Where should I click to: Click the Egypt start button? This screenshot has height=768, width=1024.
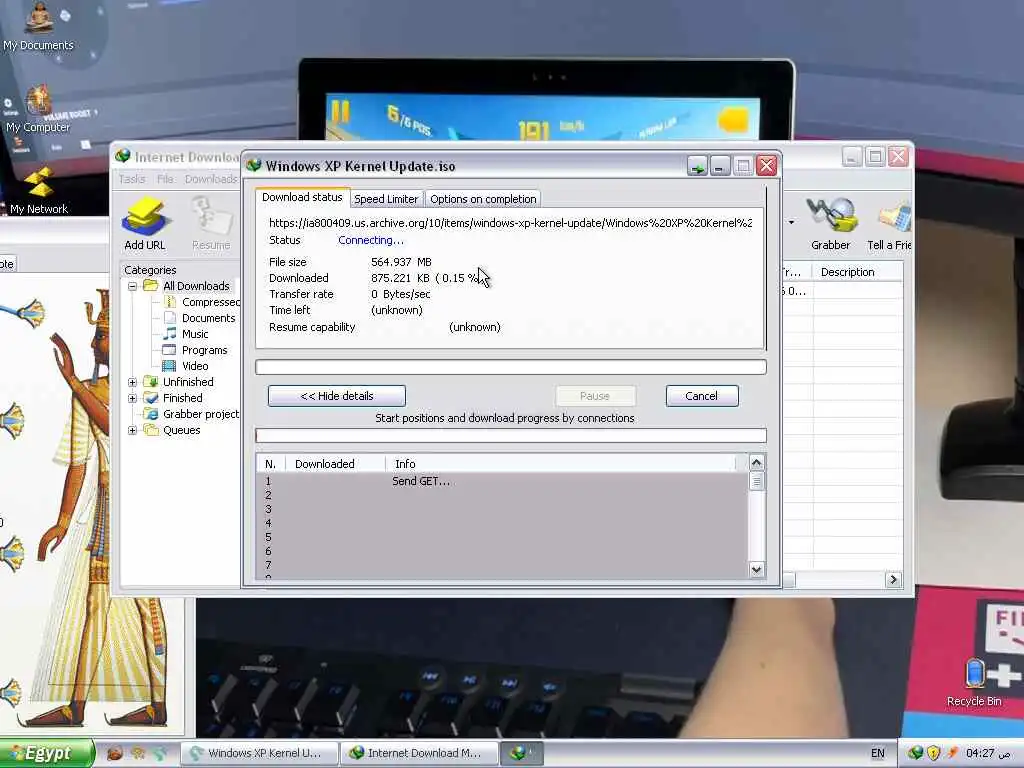pyautogui.click(x=47, y=753)
